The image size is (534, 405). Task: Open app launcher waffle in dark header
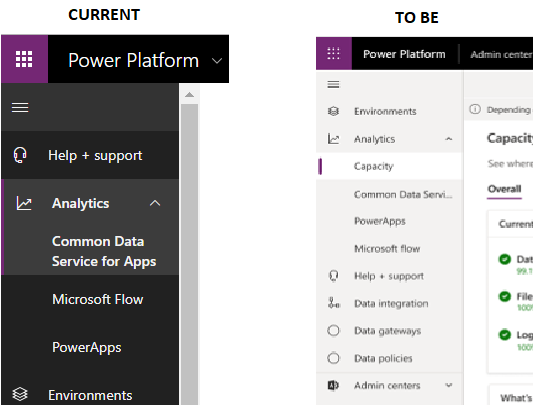click(24, 59)
